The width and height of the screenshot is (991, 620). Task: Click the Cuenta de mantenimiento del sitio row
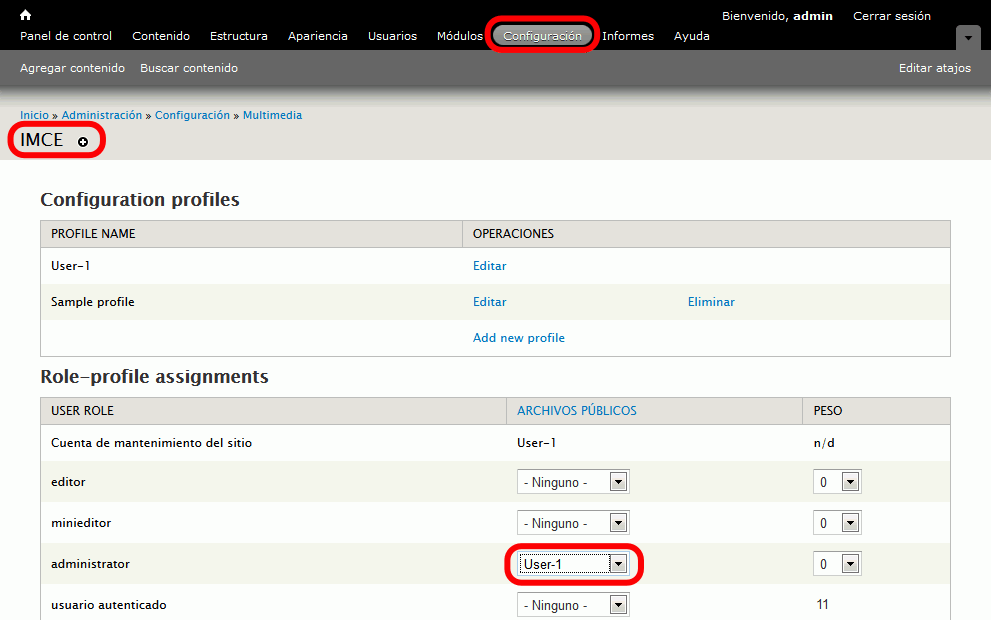click(496, 443)
